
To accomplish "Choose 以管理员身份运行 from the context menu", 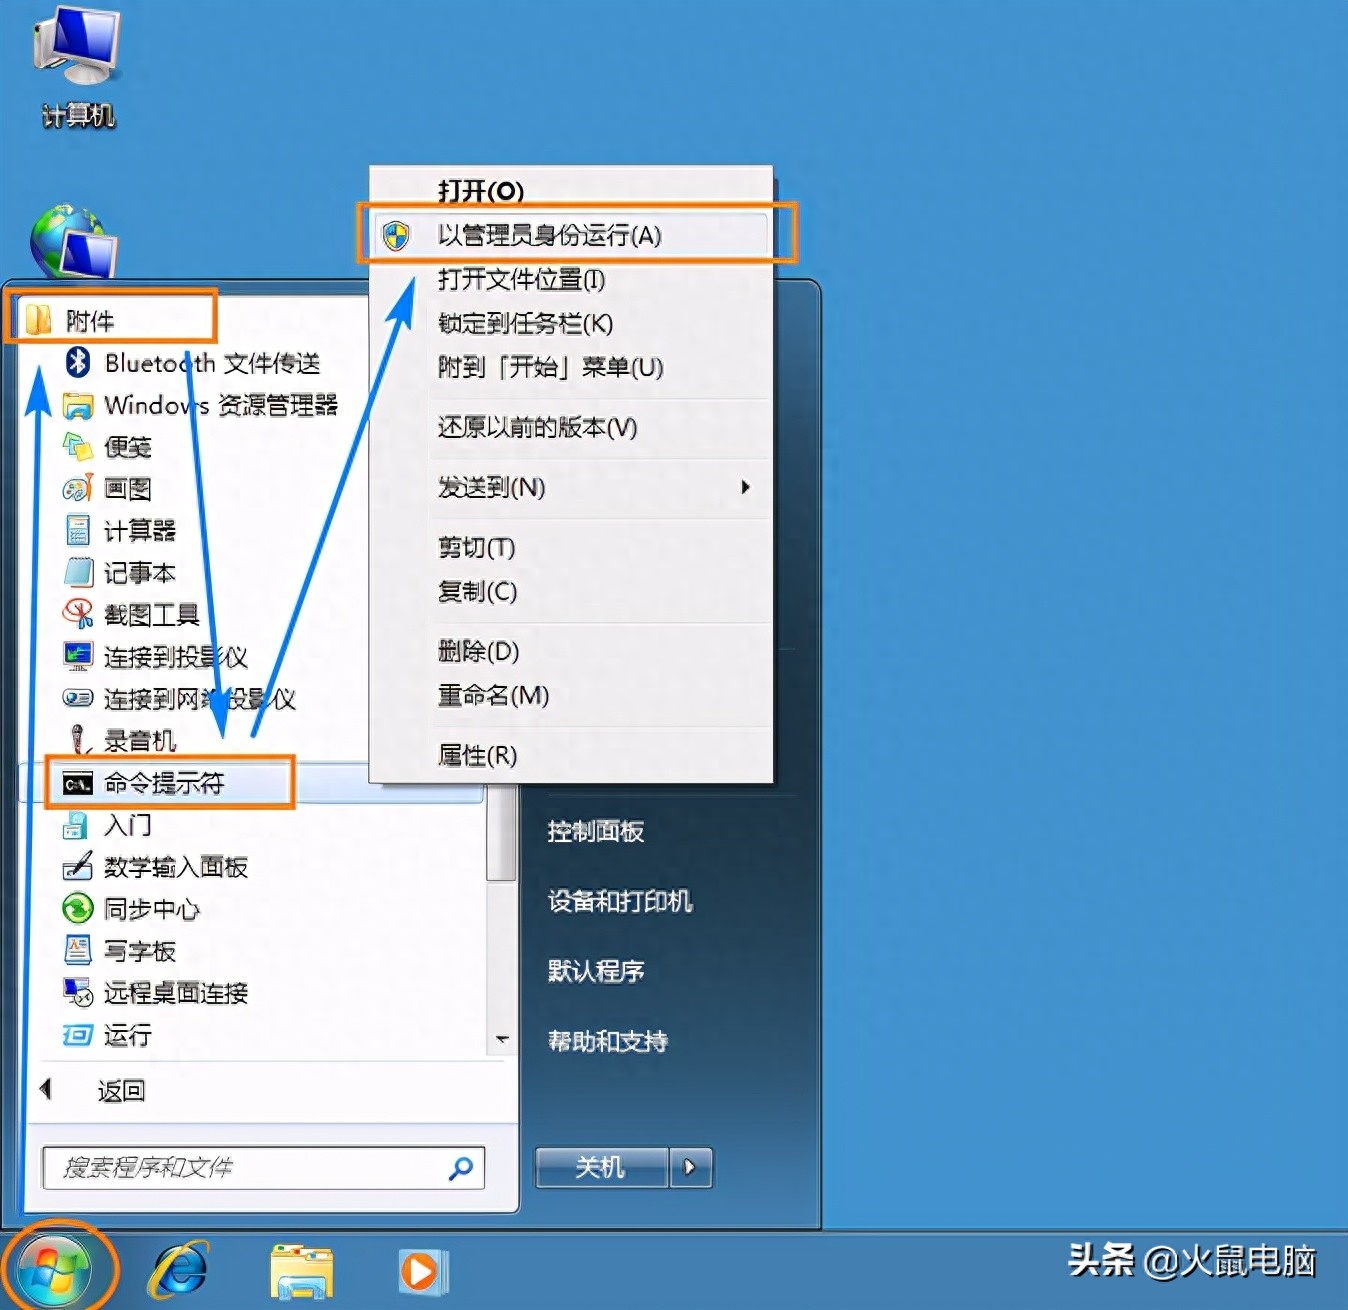I will [551, 236].
